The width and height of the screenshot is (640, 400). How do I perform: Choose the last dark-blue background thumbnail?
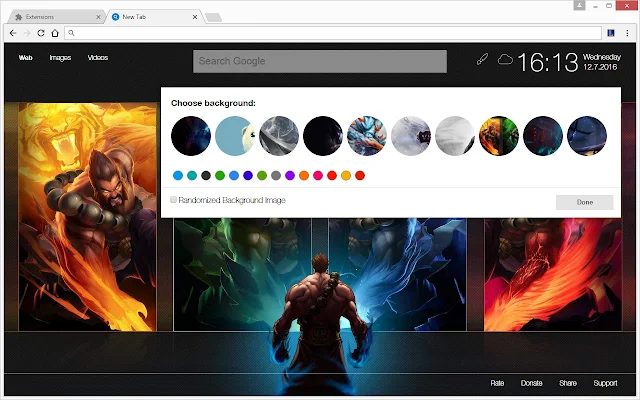tap(587, 136)
